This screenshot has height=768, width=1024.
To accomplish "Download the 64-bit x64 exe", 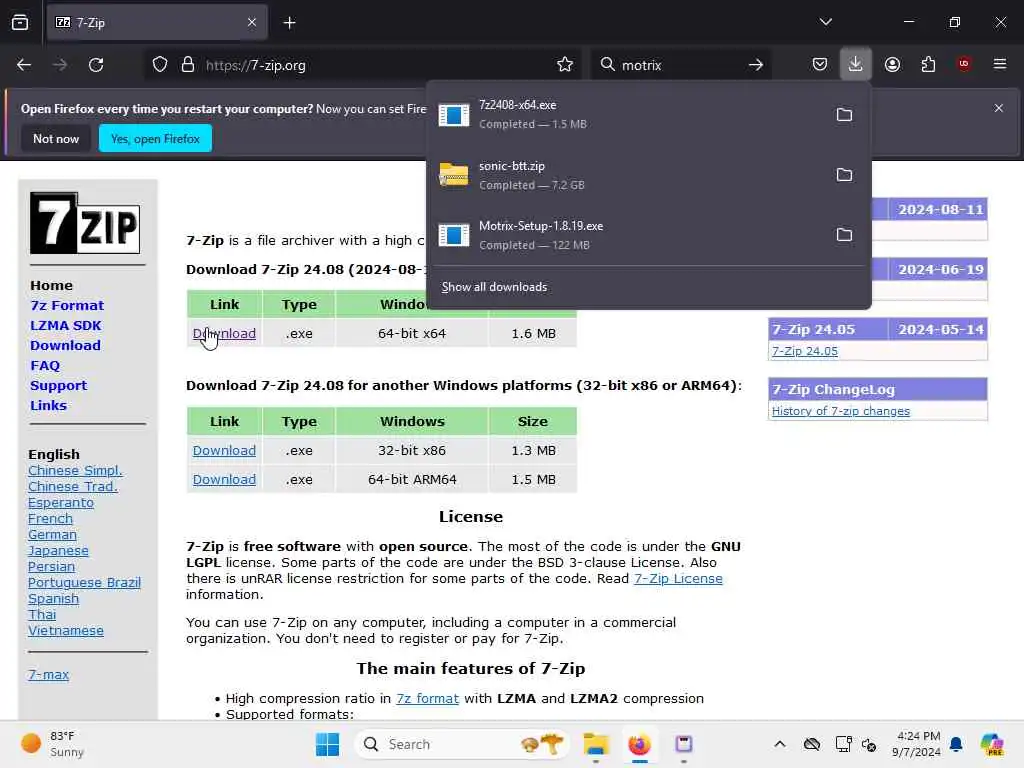I will (224, 334).
